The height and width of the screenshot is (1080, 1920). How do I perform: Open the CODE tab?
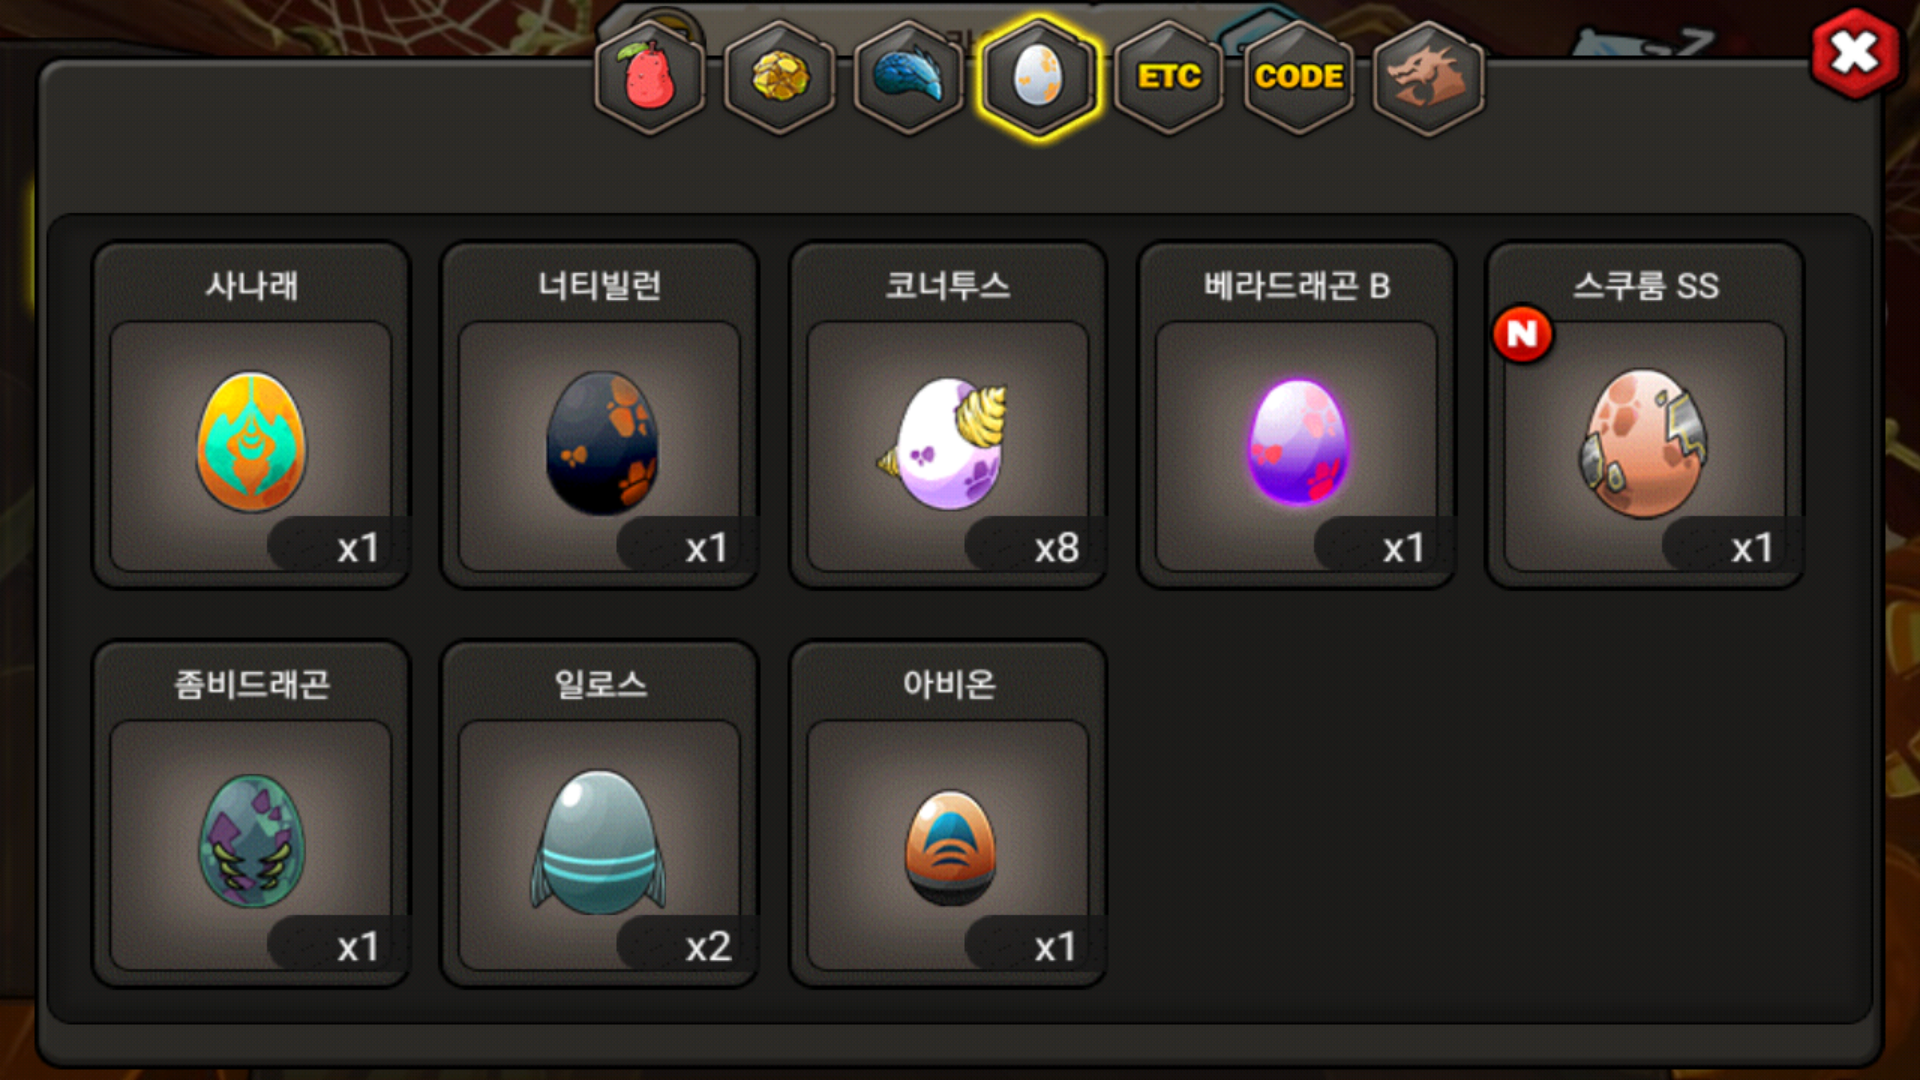(1299, 77)
